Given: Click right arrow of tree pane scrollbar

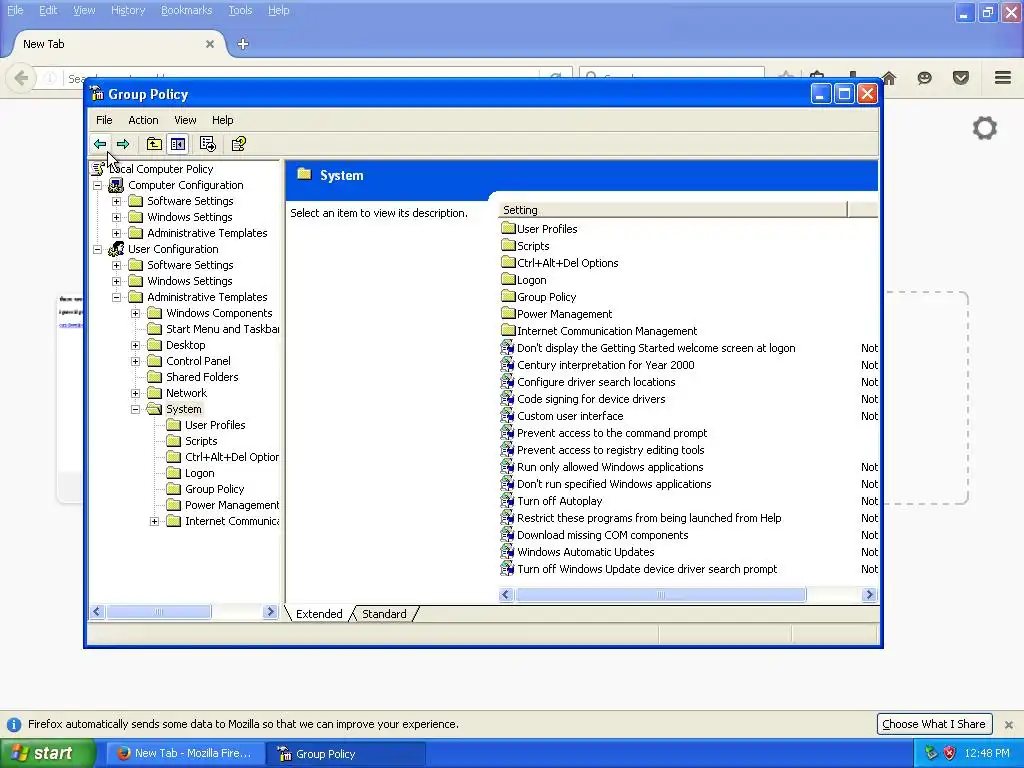Looking at the screenshot, I should [270, 612].
